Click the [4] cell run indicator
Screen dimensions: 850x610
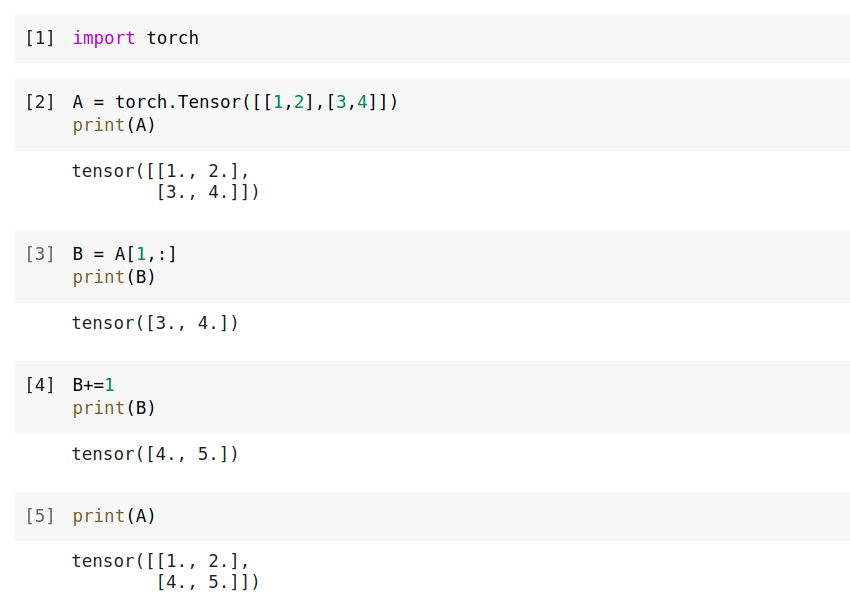[x=40, y=385]
